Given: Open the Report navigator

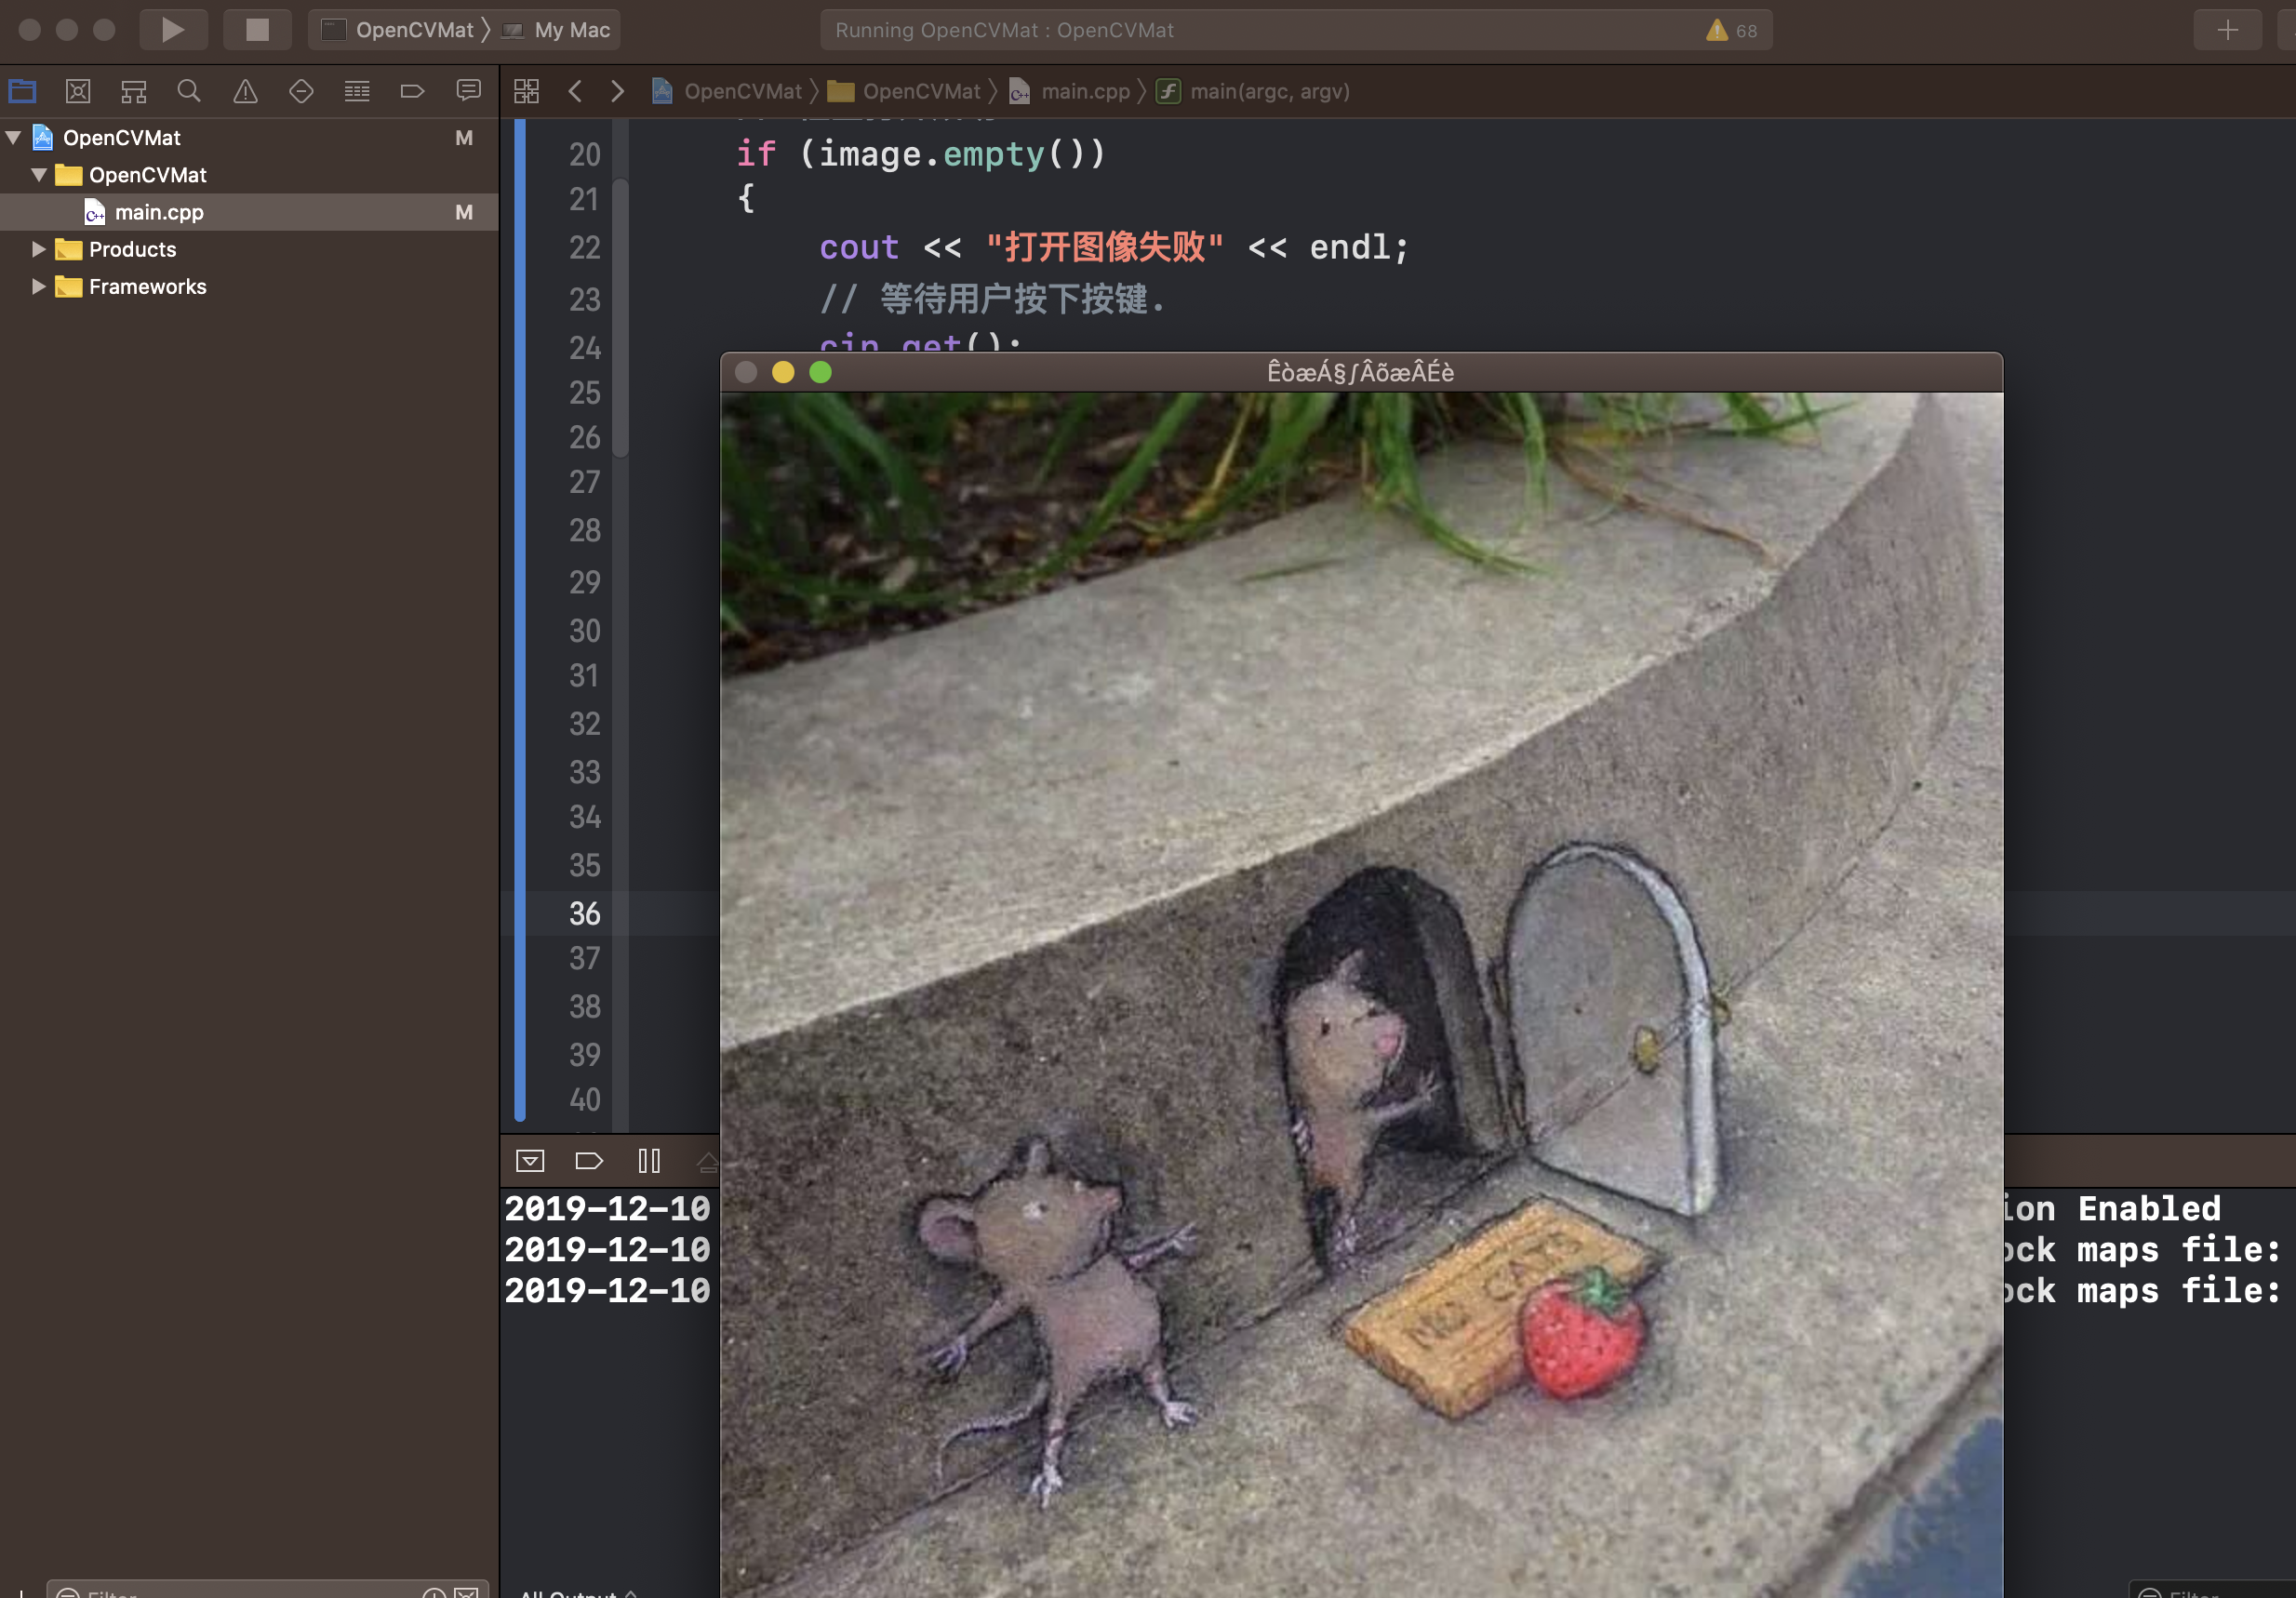Looking at the screenshot, I should point(468,92).
